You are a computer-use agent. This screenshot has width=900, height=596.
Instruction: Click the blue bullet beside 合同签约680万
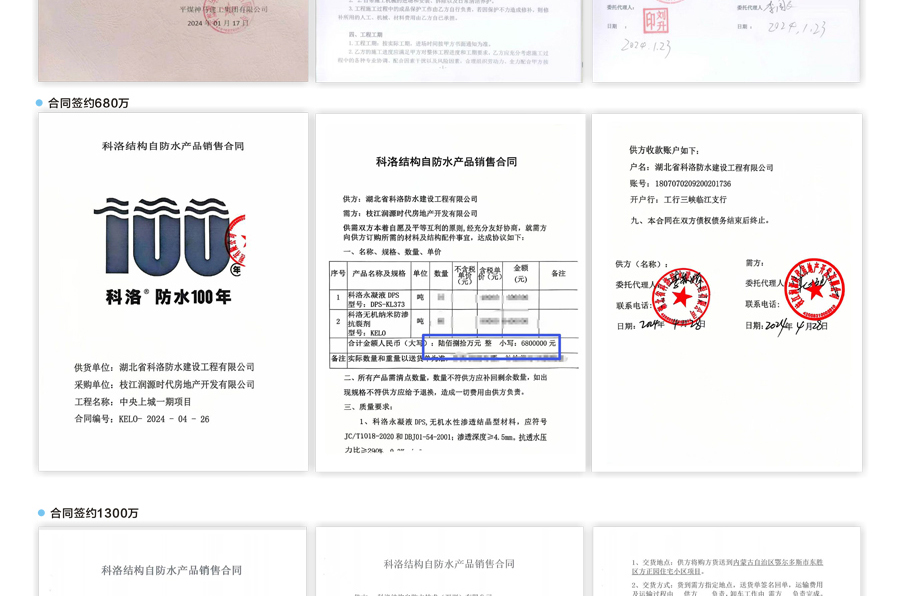tap(39, 103)
